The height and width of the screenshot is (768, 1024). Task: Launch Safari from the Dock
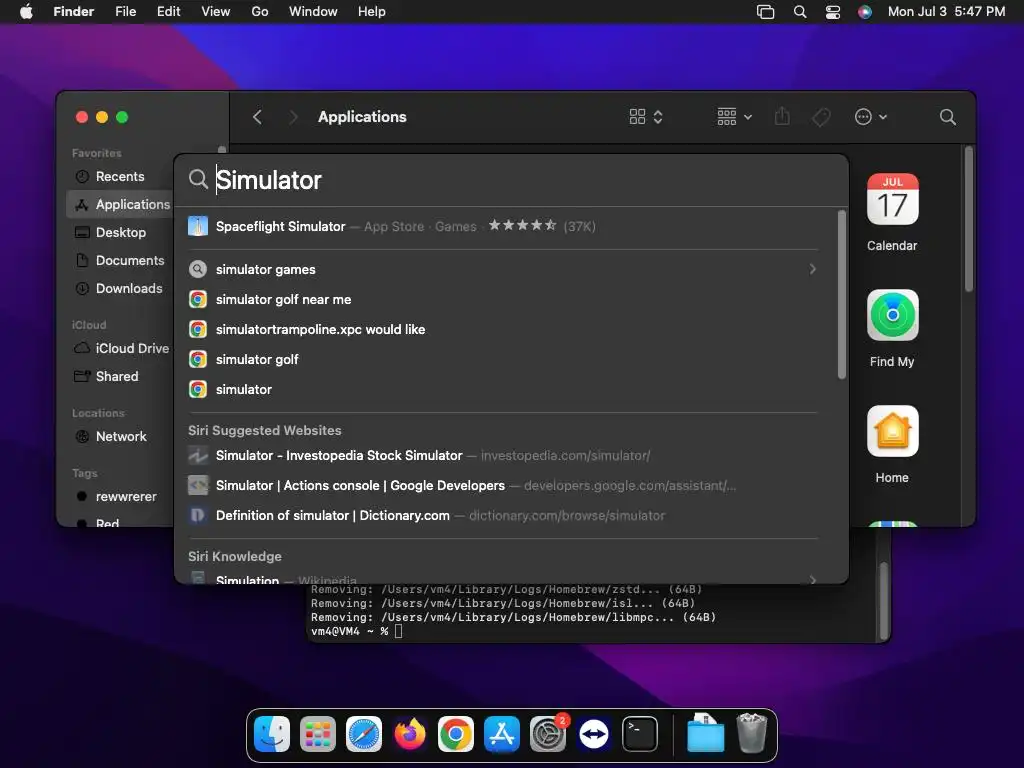click(x=364, y=734)
